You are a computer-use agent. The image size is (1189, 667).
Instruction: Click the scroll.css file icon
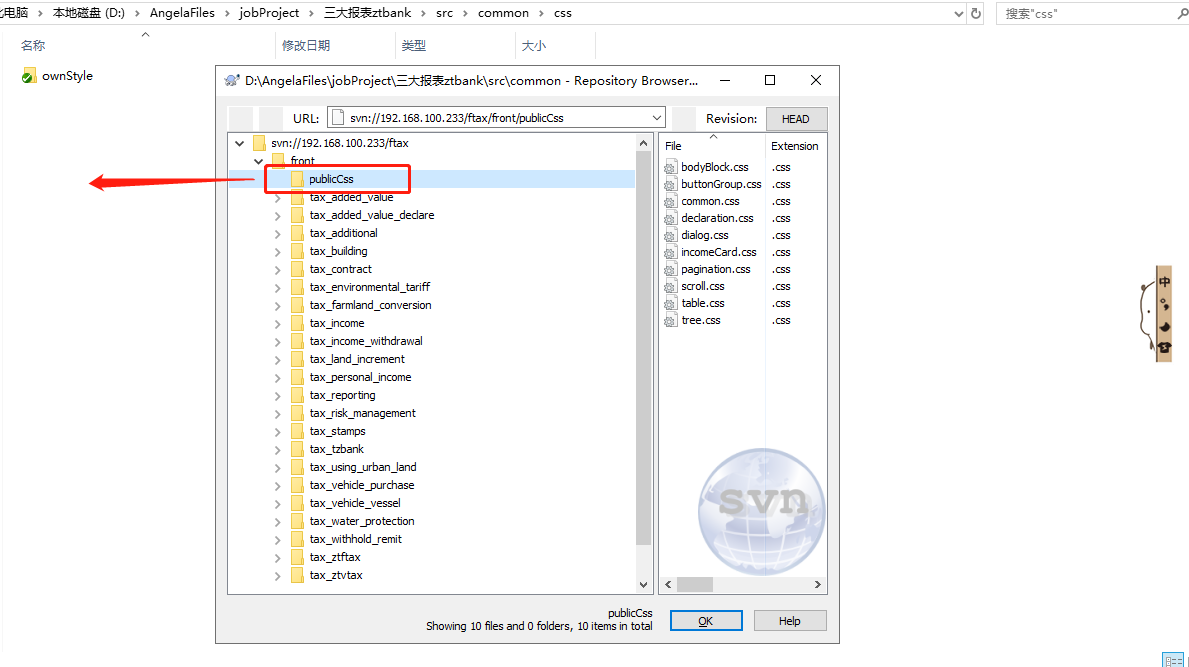[x=671, y=286]
